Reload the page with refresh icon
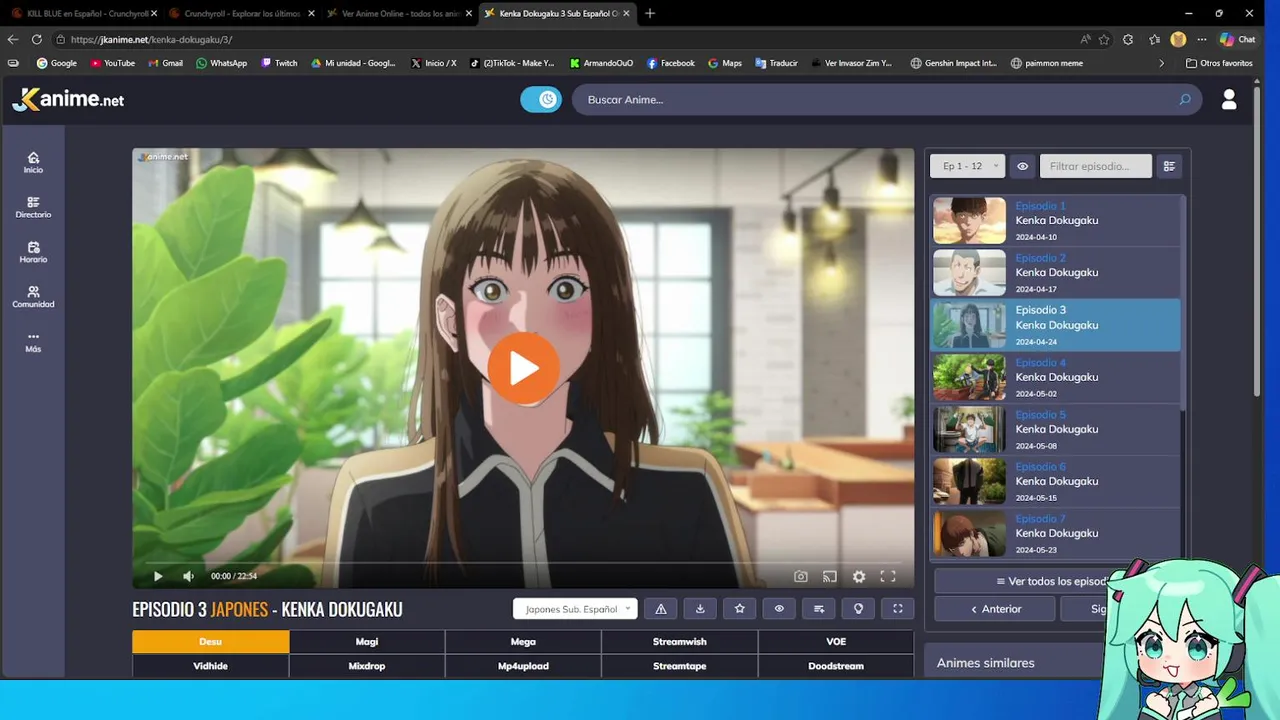 [37, 39]
